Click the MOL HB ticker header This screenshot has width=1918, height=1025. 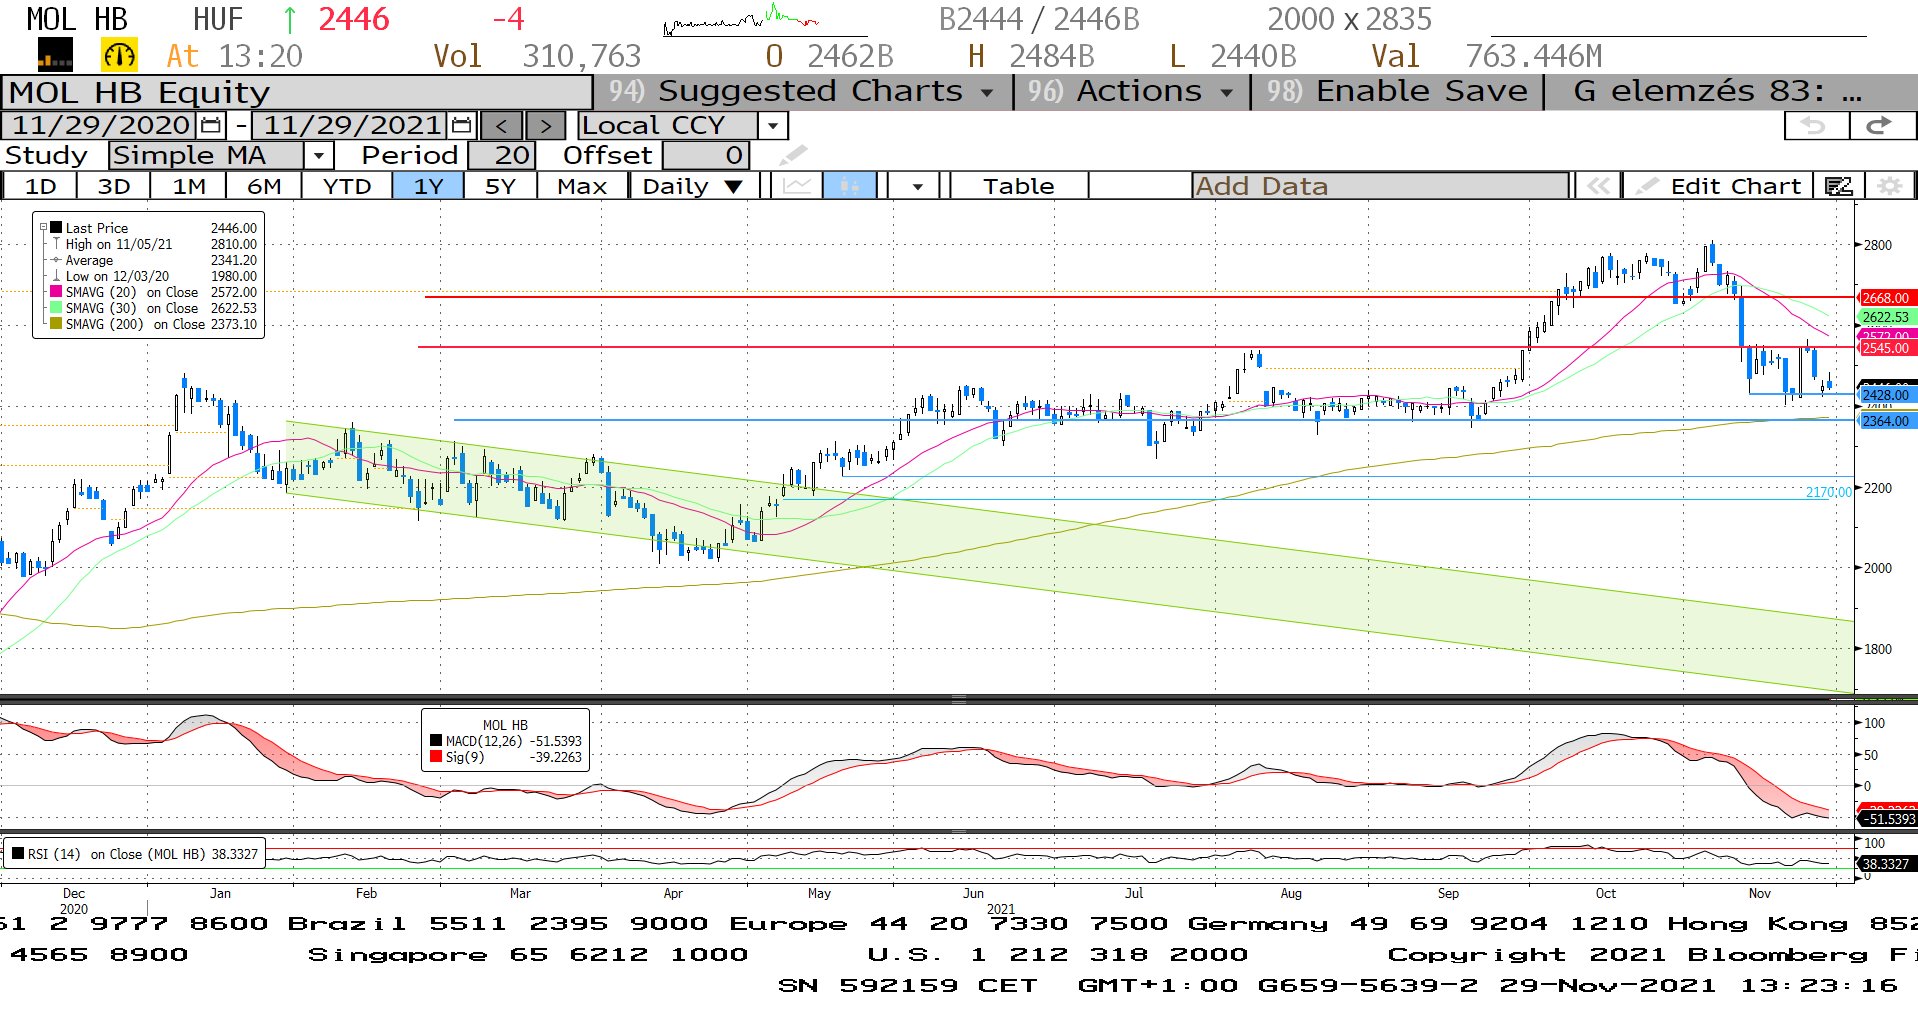pyautogui.click(x=77, y=19)
